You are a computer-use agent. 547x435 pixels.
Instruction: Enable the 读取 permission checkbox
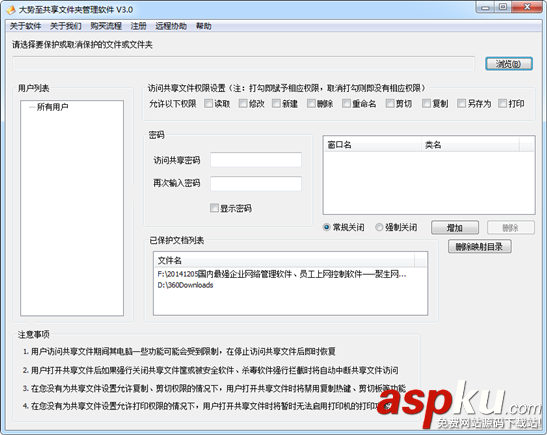point(208,103)
